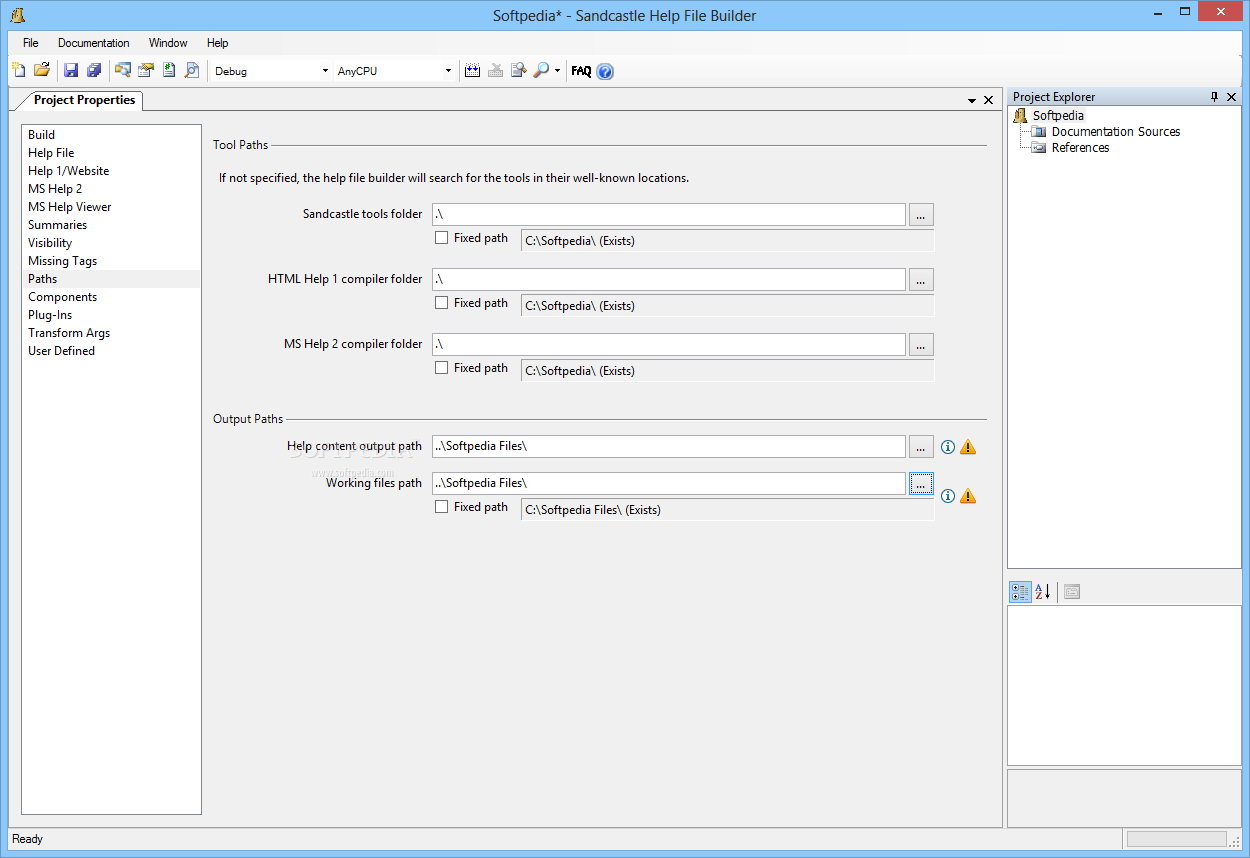
Task: Click the Working files path field
Action: 669,483
